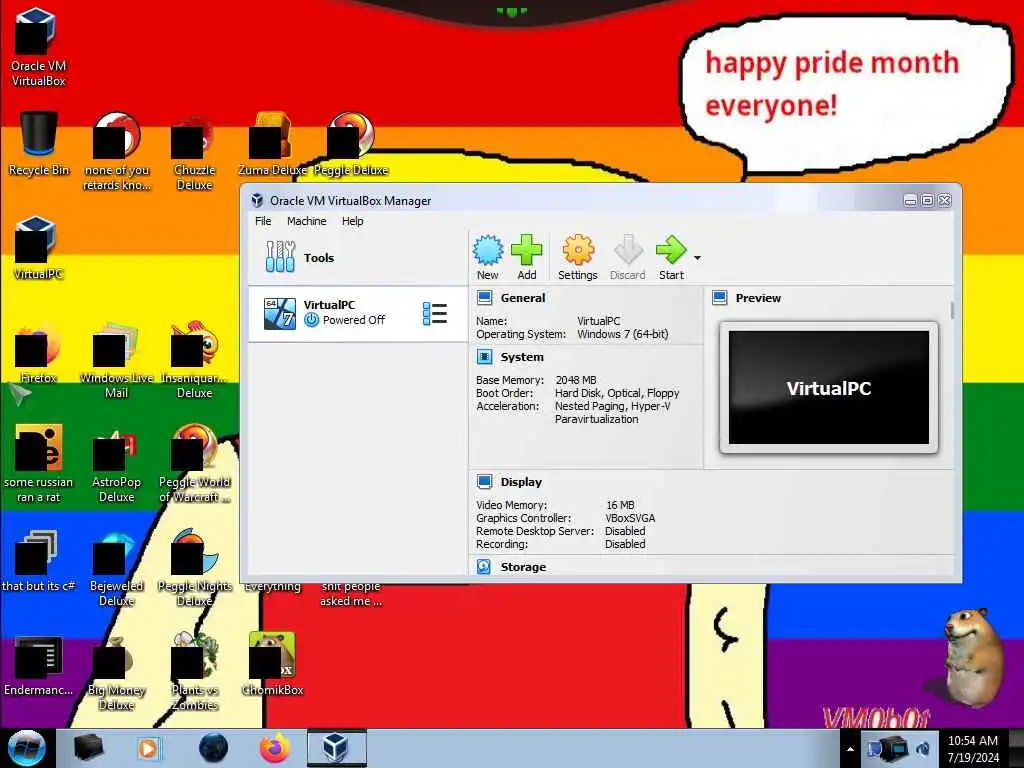Click the 'Hard Disk, Optical, Floppy' boot order text
This screenshot has width=1024, height=768.
[617, 393]
